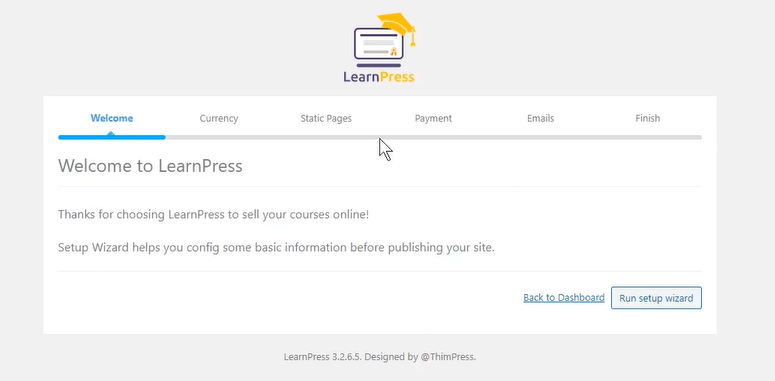Follow the Back to Dashboard link
775x381 pixels.
(x=564, y=297)
